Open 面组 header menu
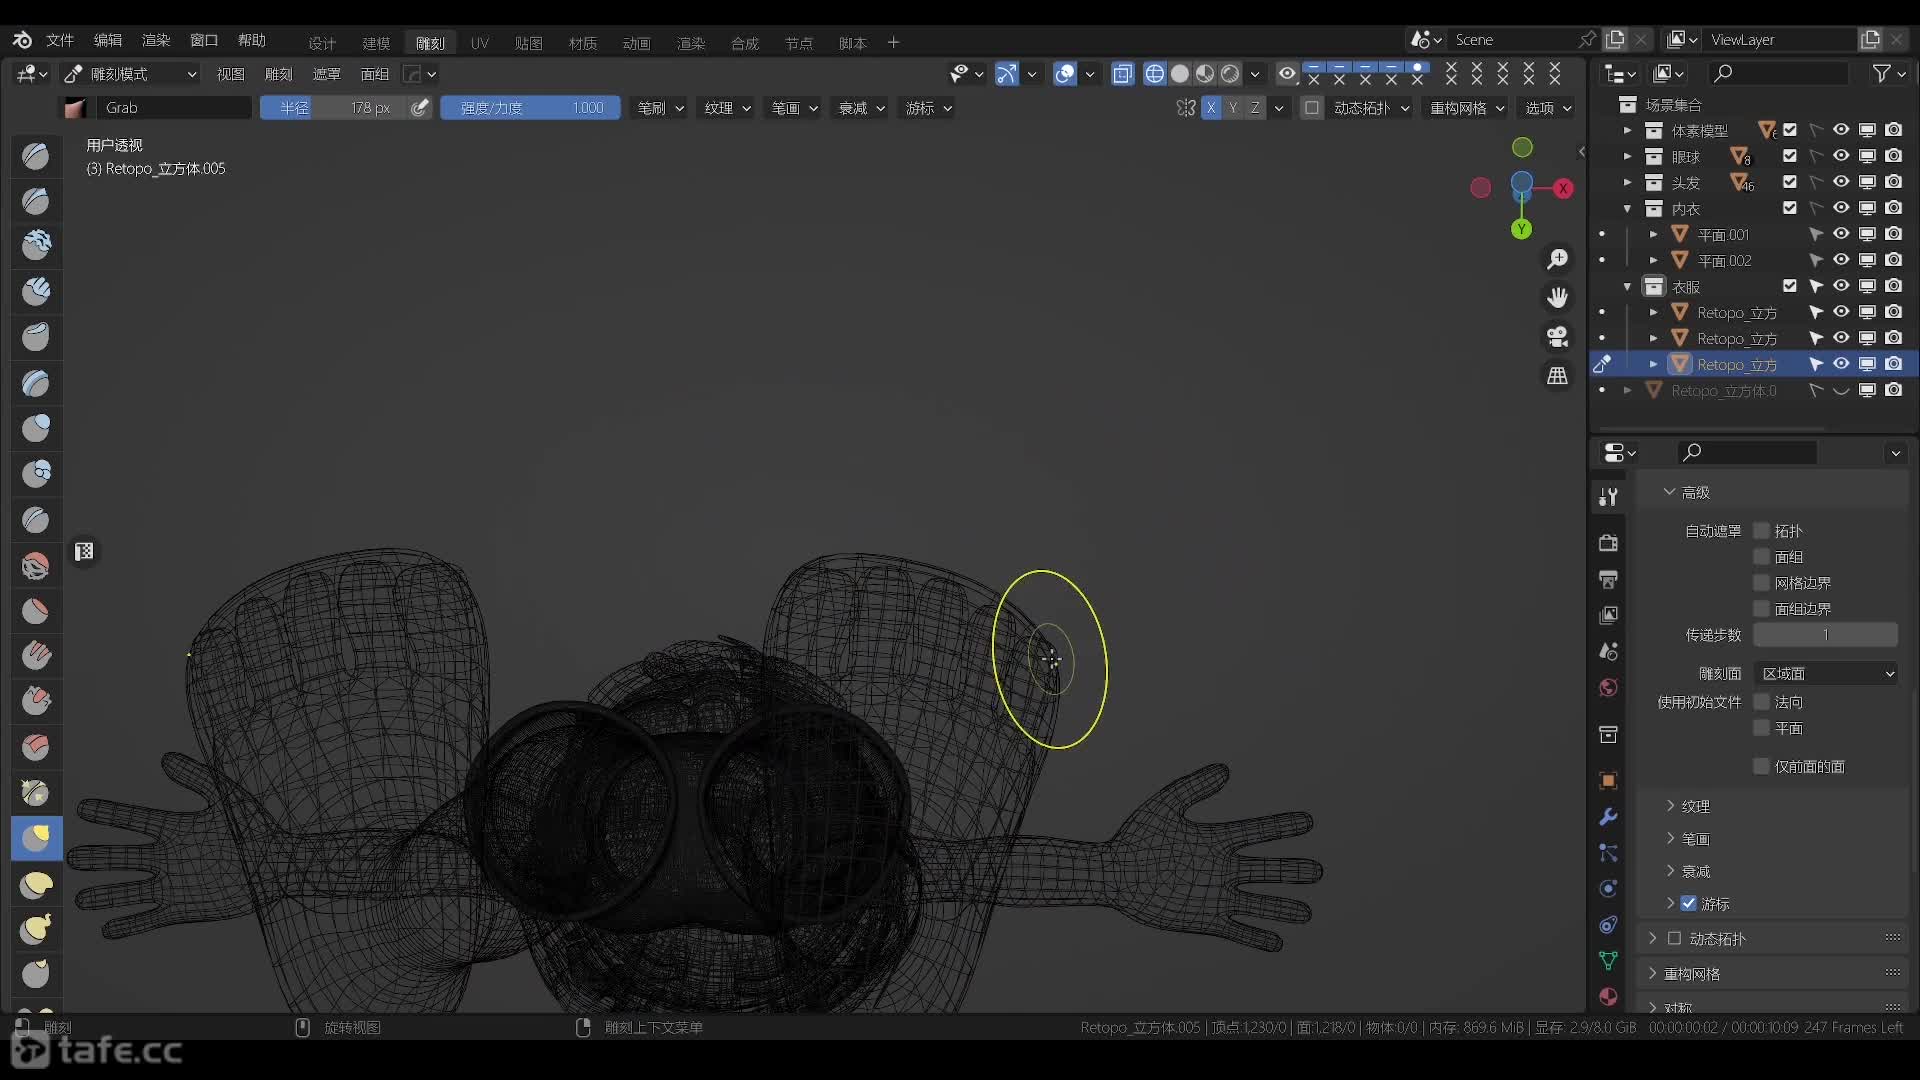Viewport: 1920px width, 1080px height. pos(374,74)
